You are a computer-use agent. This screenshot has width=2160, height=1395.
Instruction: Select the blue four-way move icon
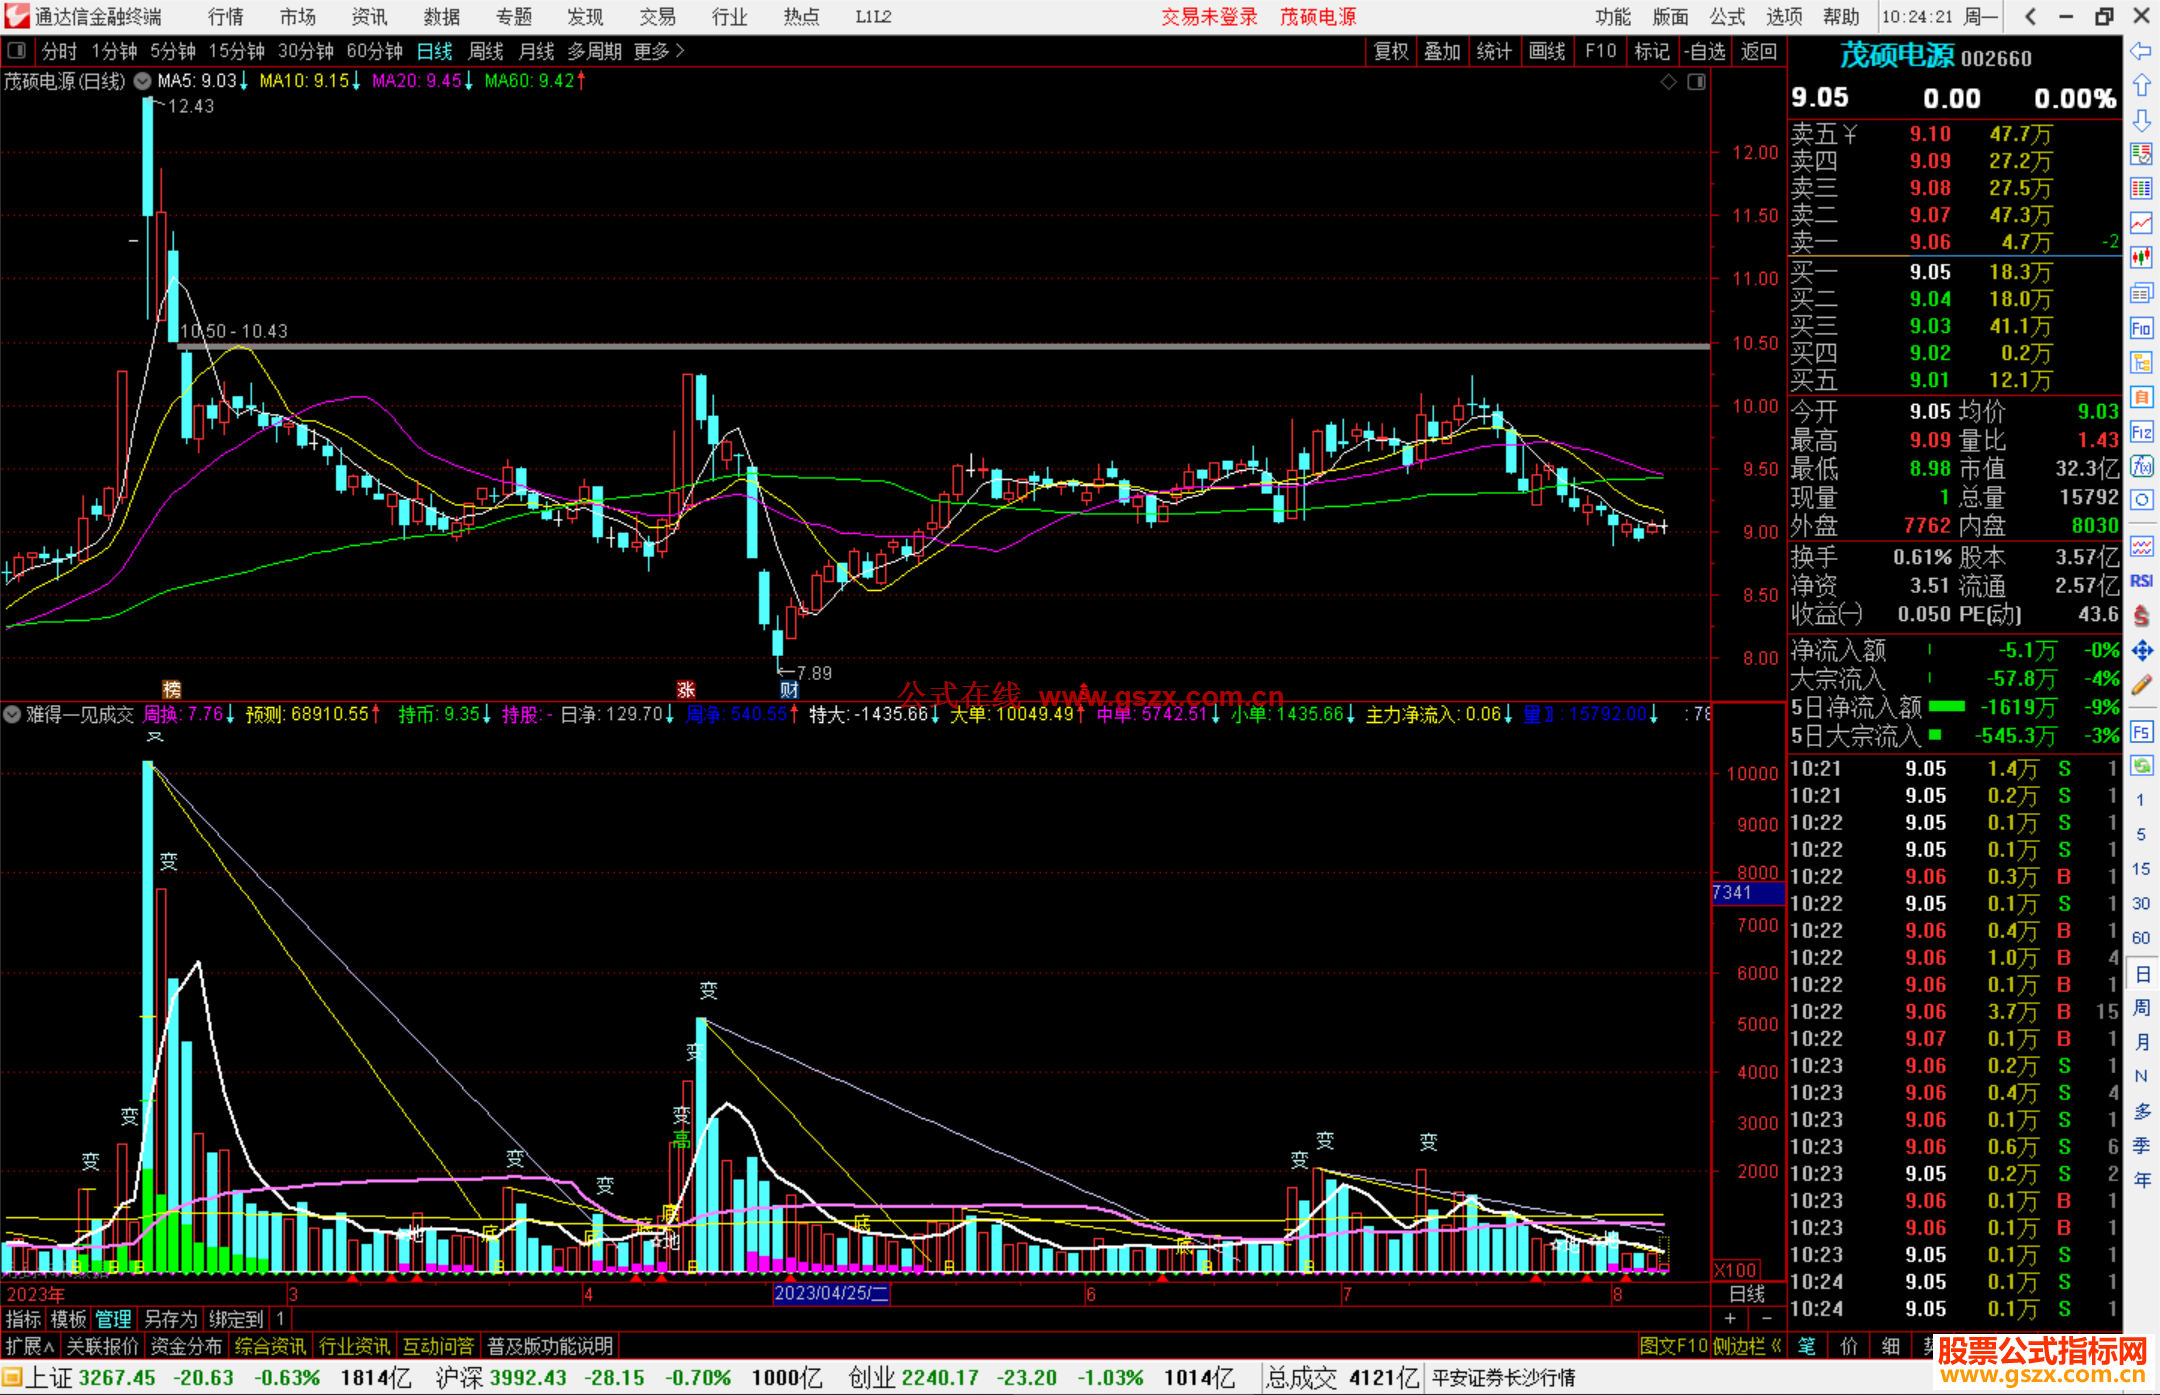pos(2141,651)
